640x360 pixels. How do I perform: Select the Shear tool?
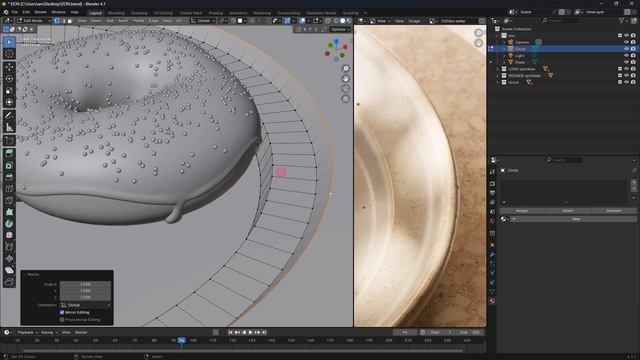pyautogui.click(x=9, y=270)
